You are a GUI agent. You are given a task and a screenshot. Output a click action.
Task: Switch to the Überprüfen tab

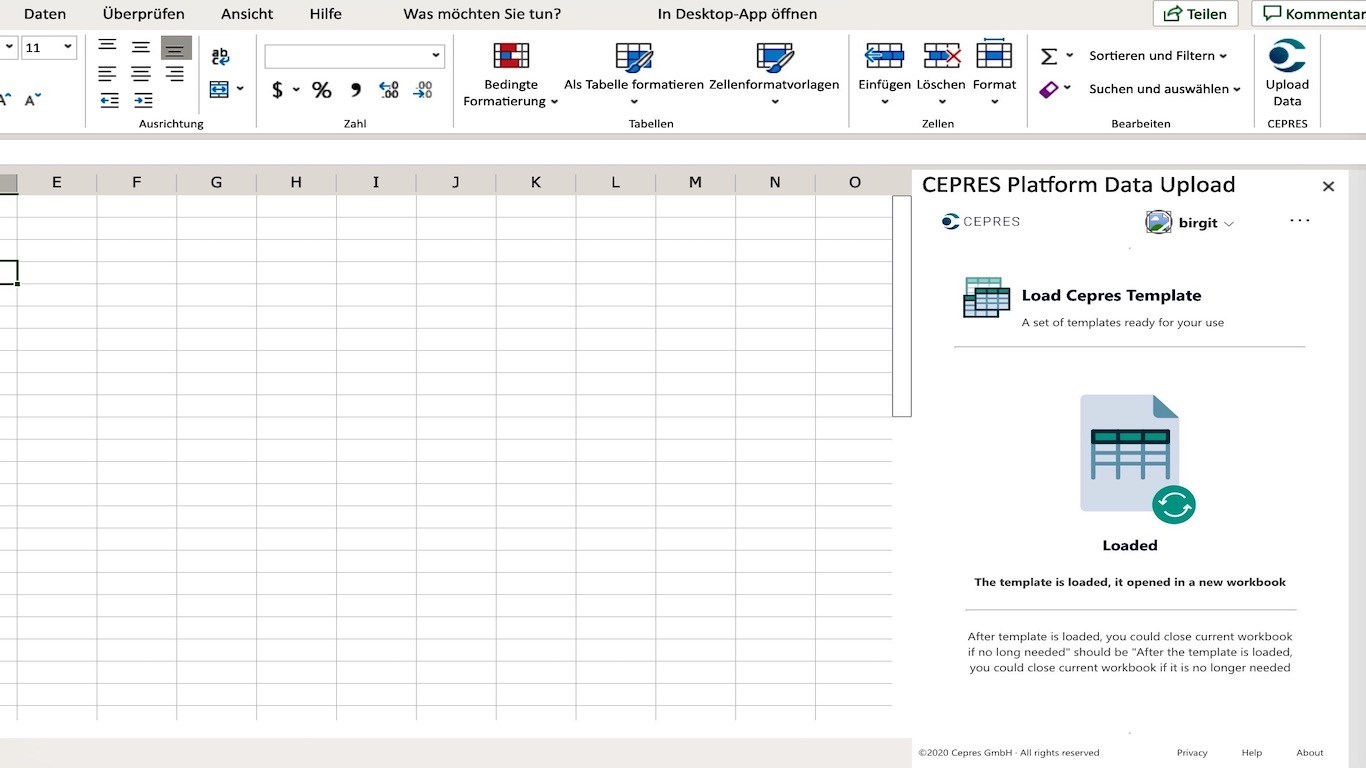tap(143, 14)
